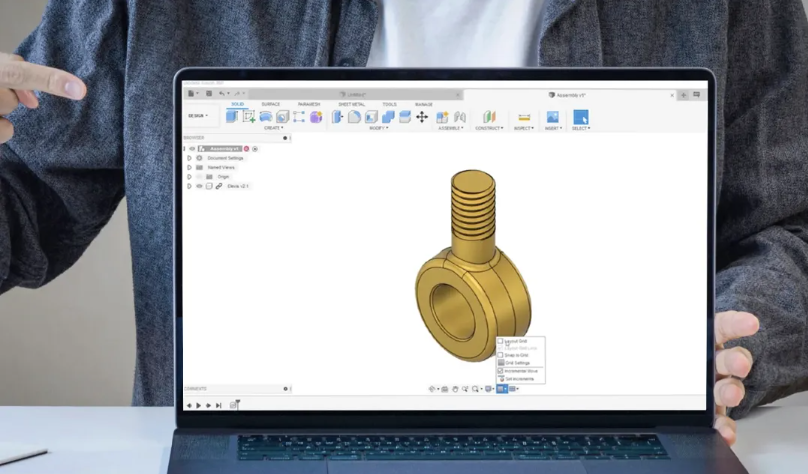Click the new design plus button
The height and width of the screenshot is (474, 808).
tap(683, 95)
